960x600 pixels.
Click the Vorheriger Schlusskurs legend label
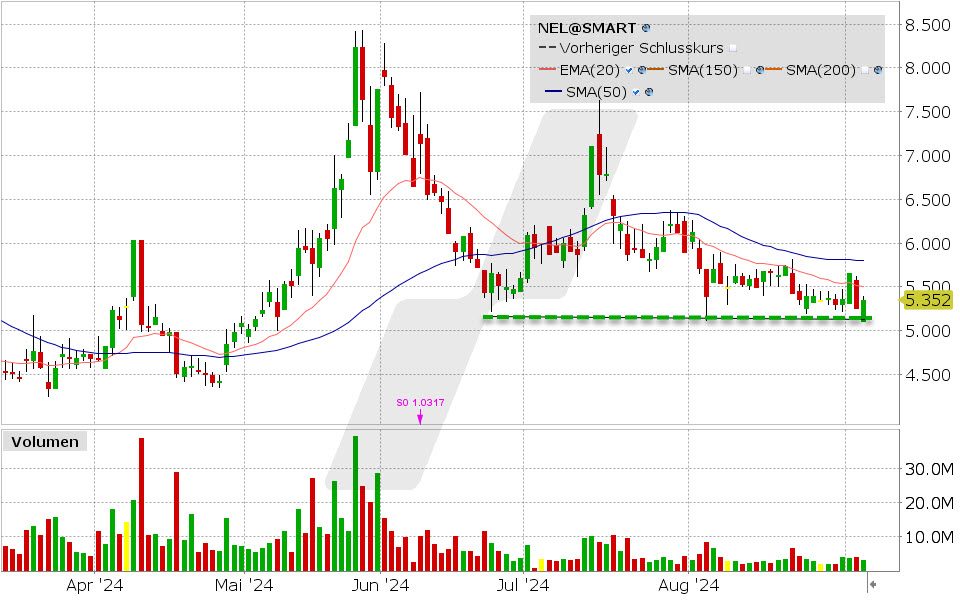pos(642,48)
